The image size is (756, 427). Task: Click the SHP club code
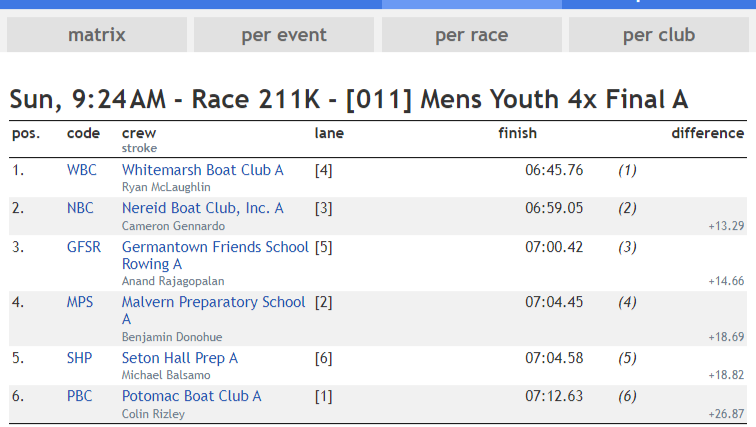click(x=80, y=358)
